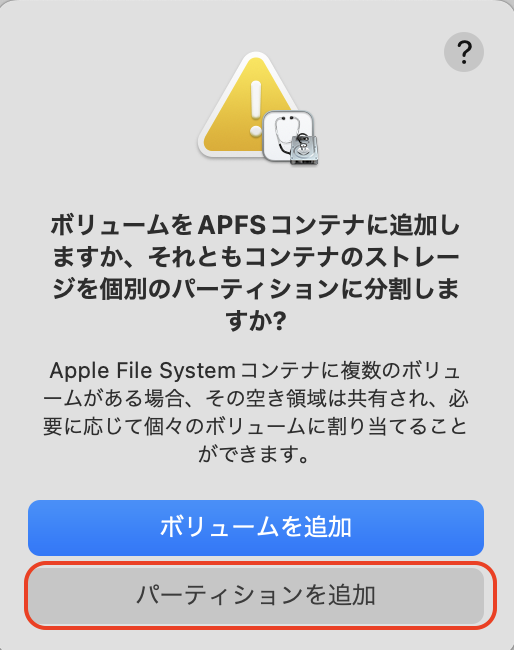The image size is (514, 650).
Task: Click the word APFS in heading
Action: coord(232,226)
